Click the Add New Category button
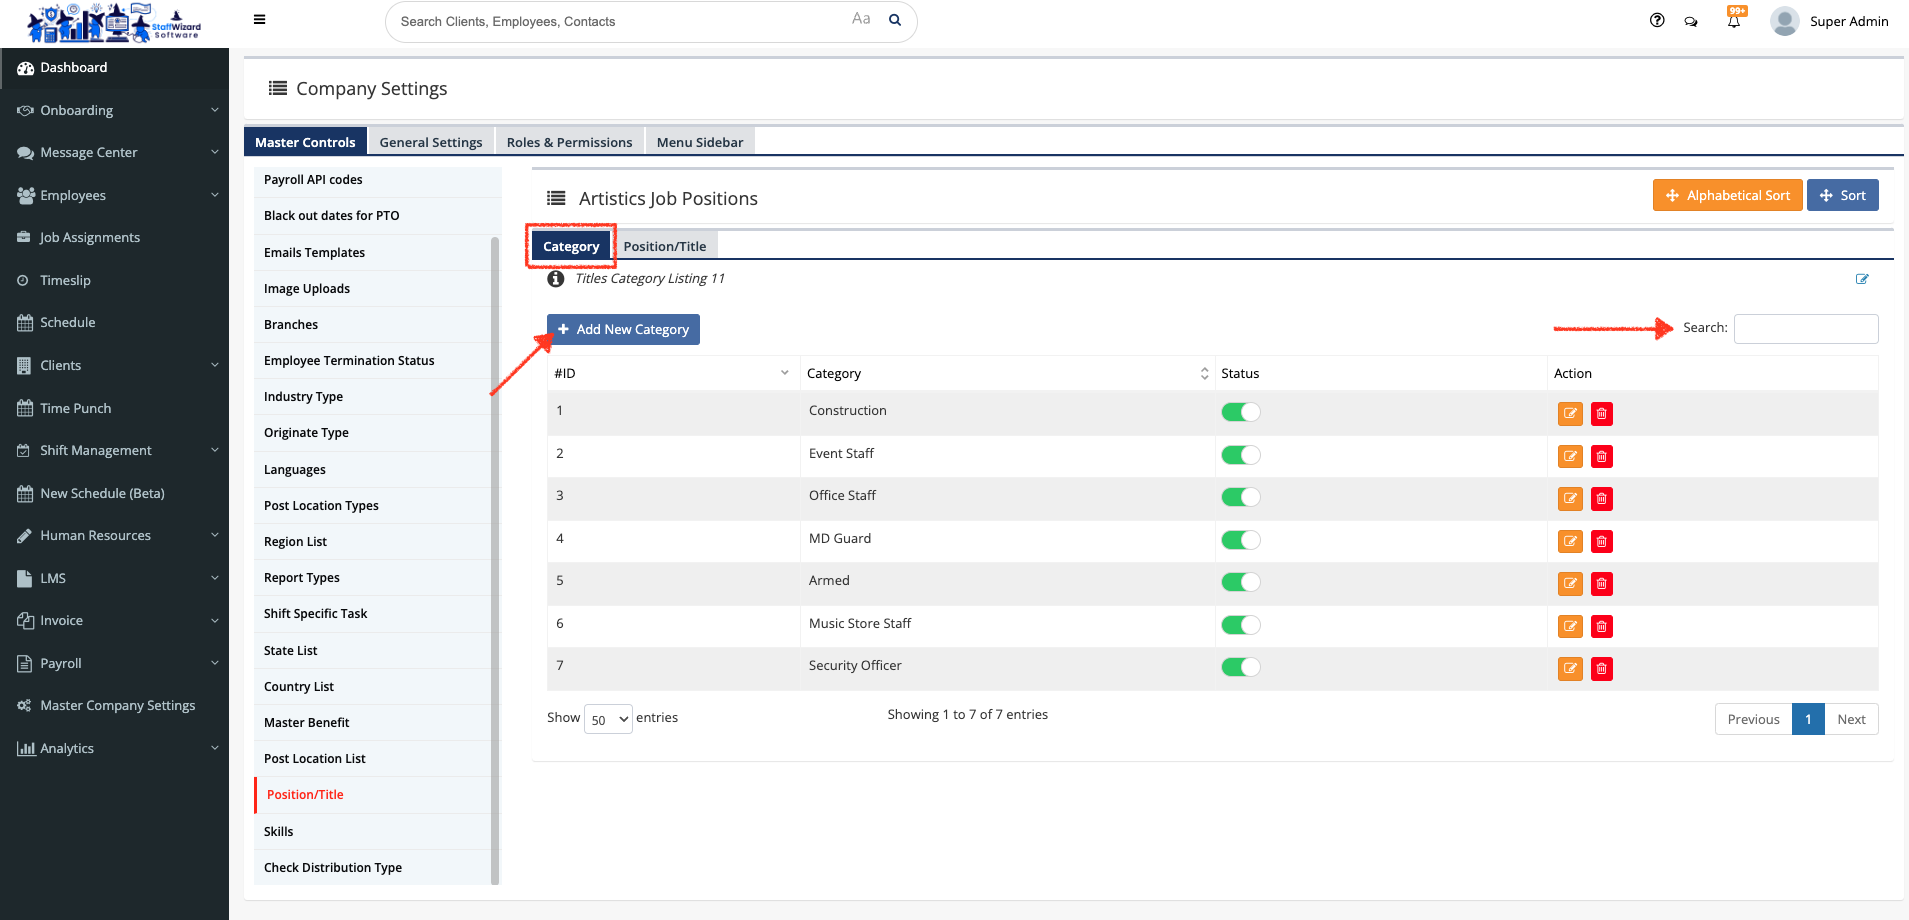The height and width of the screenshot is (920, 1909). [x=623, y=329]
